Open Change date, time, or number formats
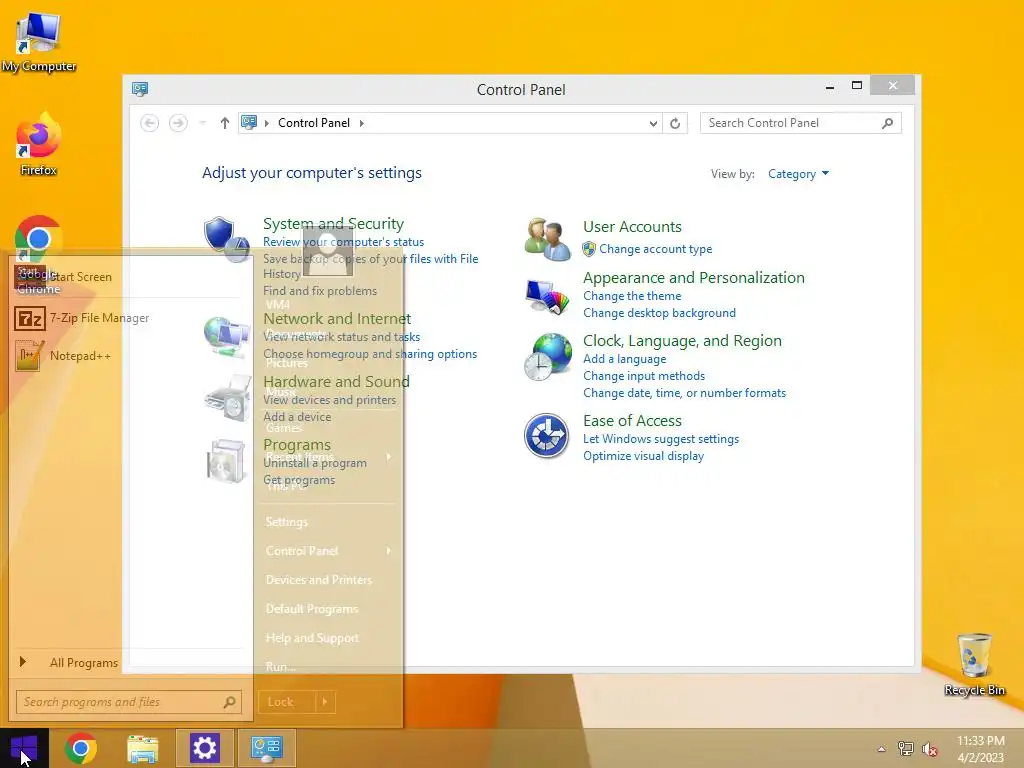 (684, 392)
